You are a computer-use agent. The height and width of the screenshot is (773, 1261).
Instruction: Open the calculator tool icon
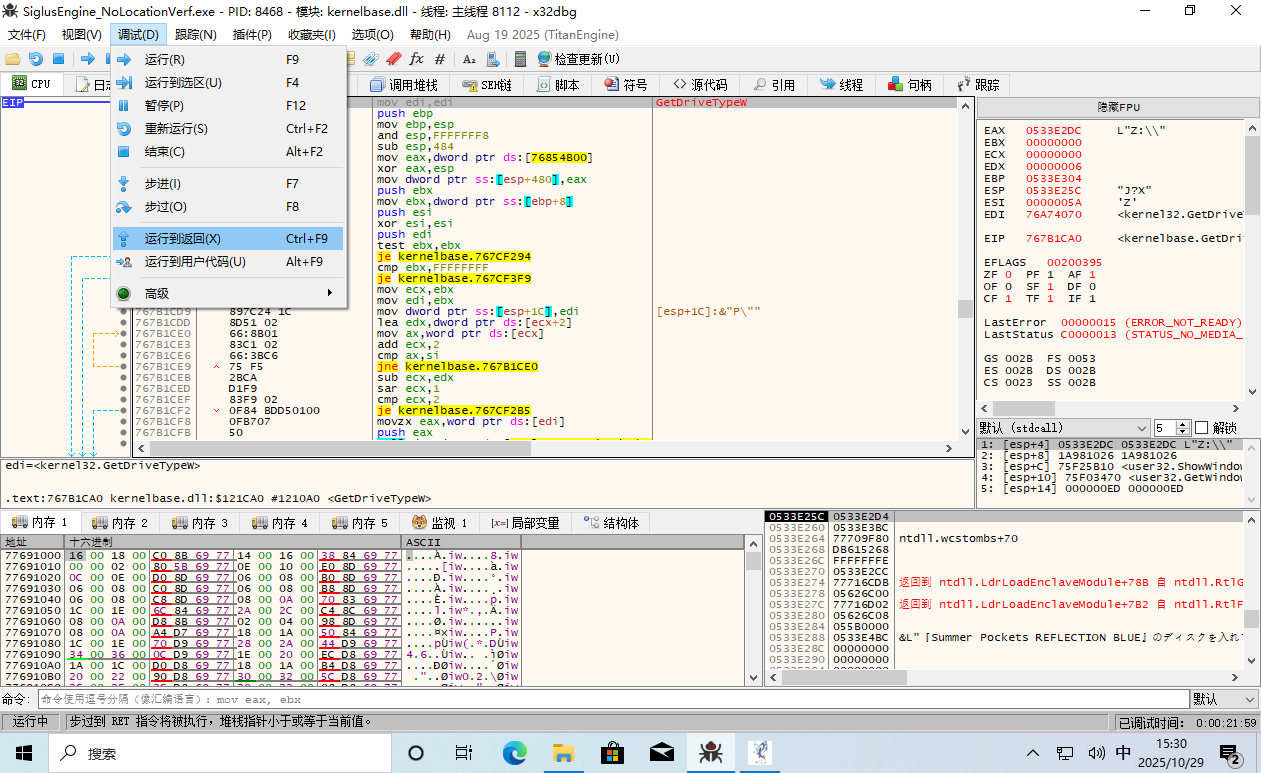point(520,59)
